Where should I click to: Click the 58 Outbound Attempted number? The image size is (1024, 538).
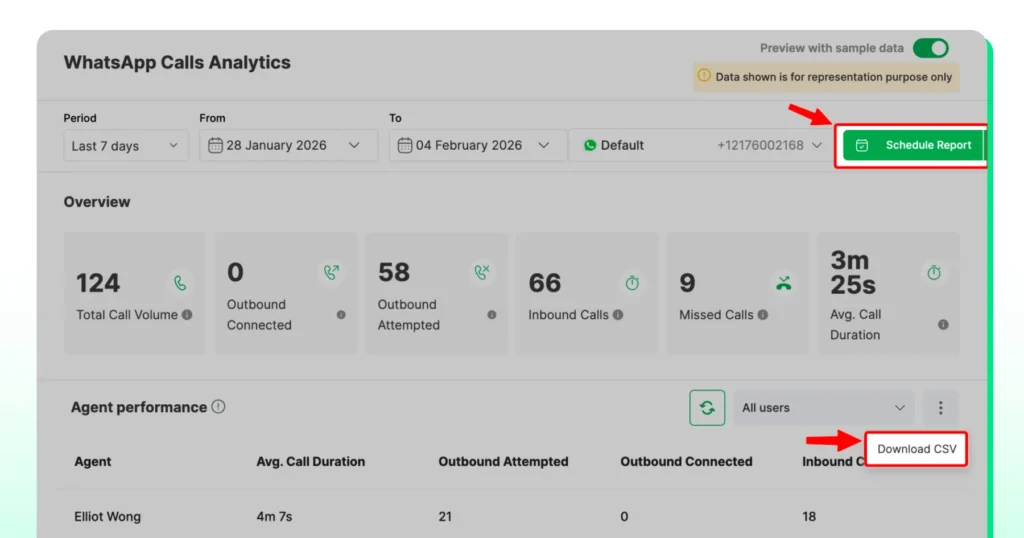pos(394,272)
